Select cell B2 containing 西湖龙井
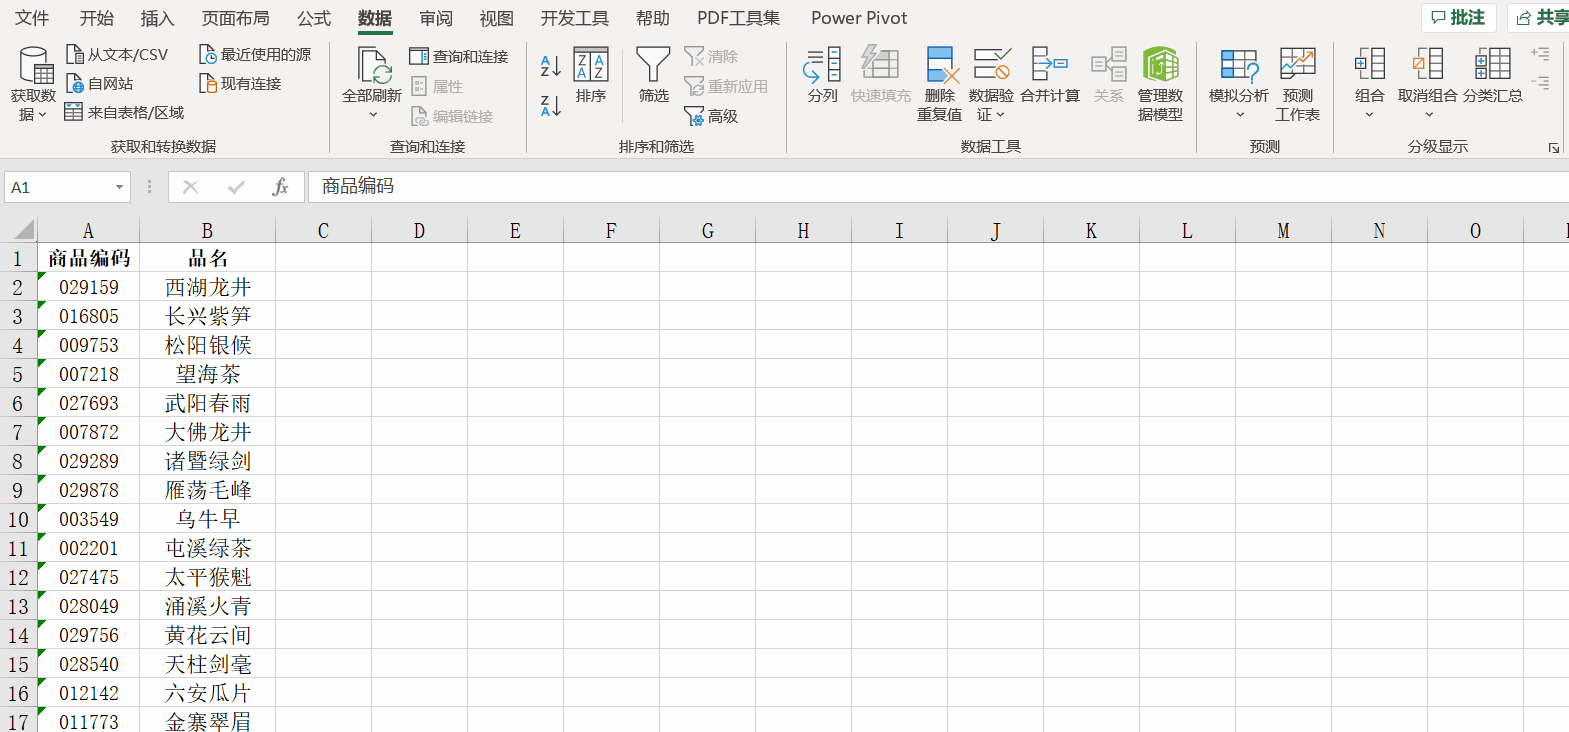 point(207,287)
